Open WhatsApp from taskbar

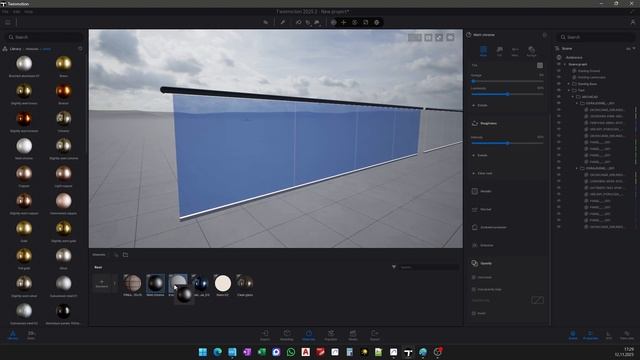pos(291,352)
